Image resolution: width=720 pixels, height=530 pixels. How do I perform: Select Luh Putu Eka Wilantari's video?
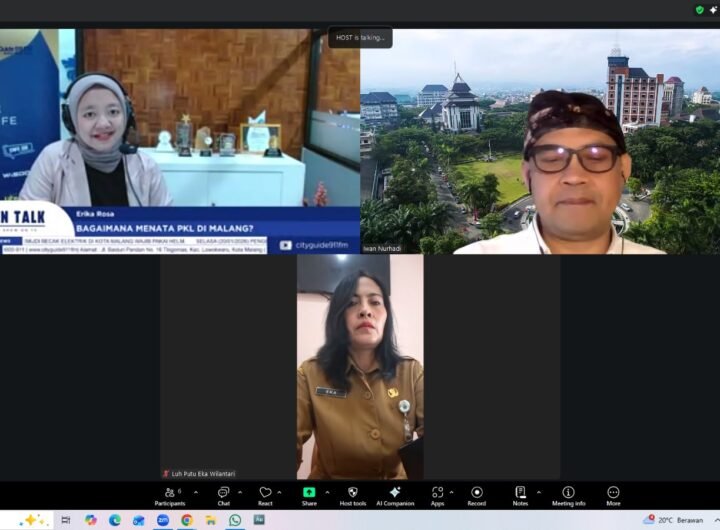(x=360, y=367)
